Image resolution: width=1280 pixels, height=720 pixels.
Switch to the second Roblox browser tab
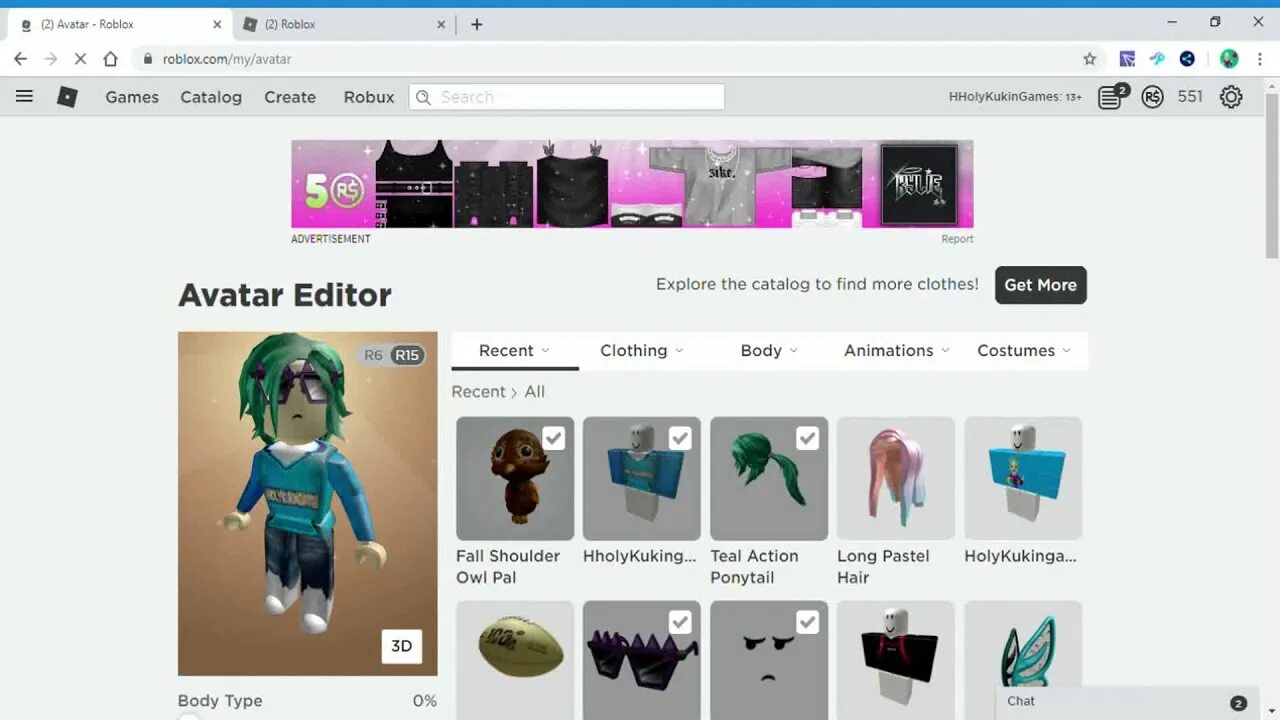(344, 24)
